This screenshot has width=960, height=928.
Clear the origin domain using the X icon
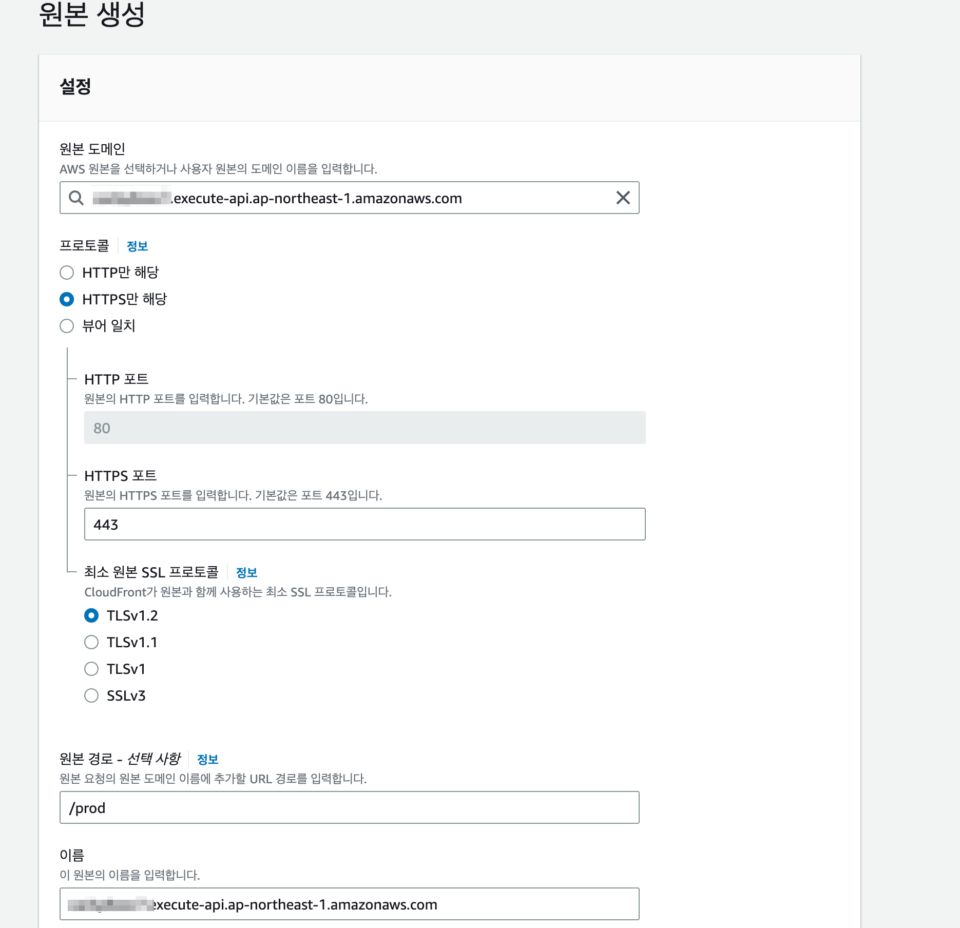[623, 197]
